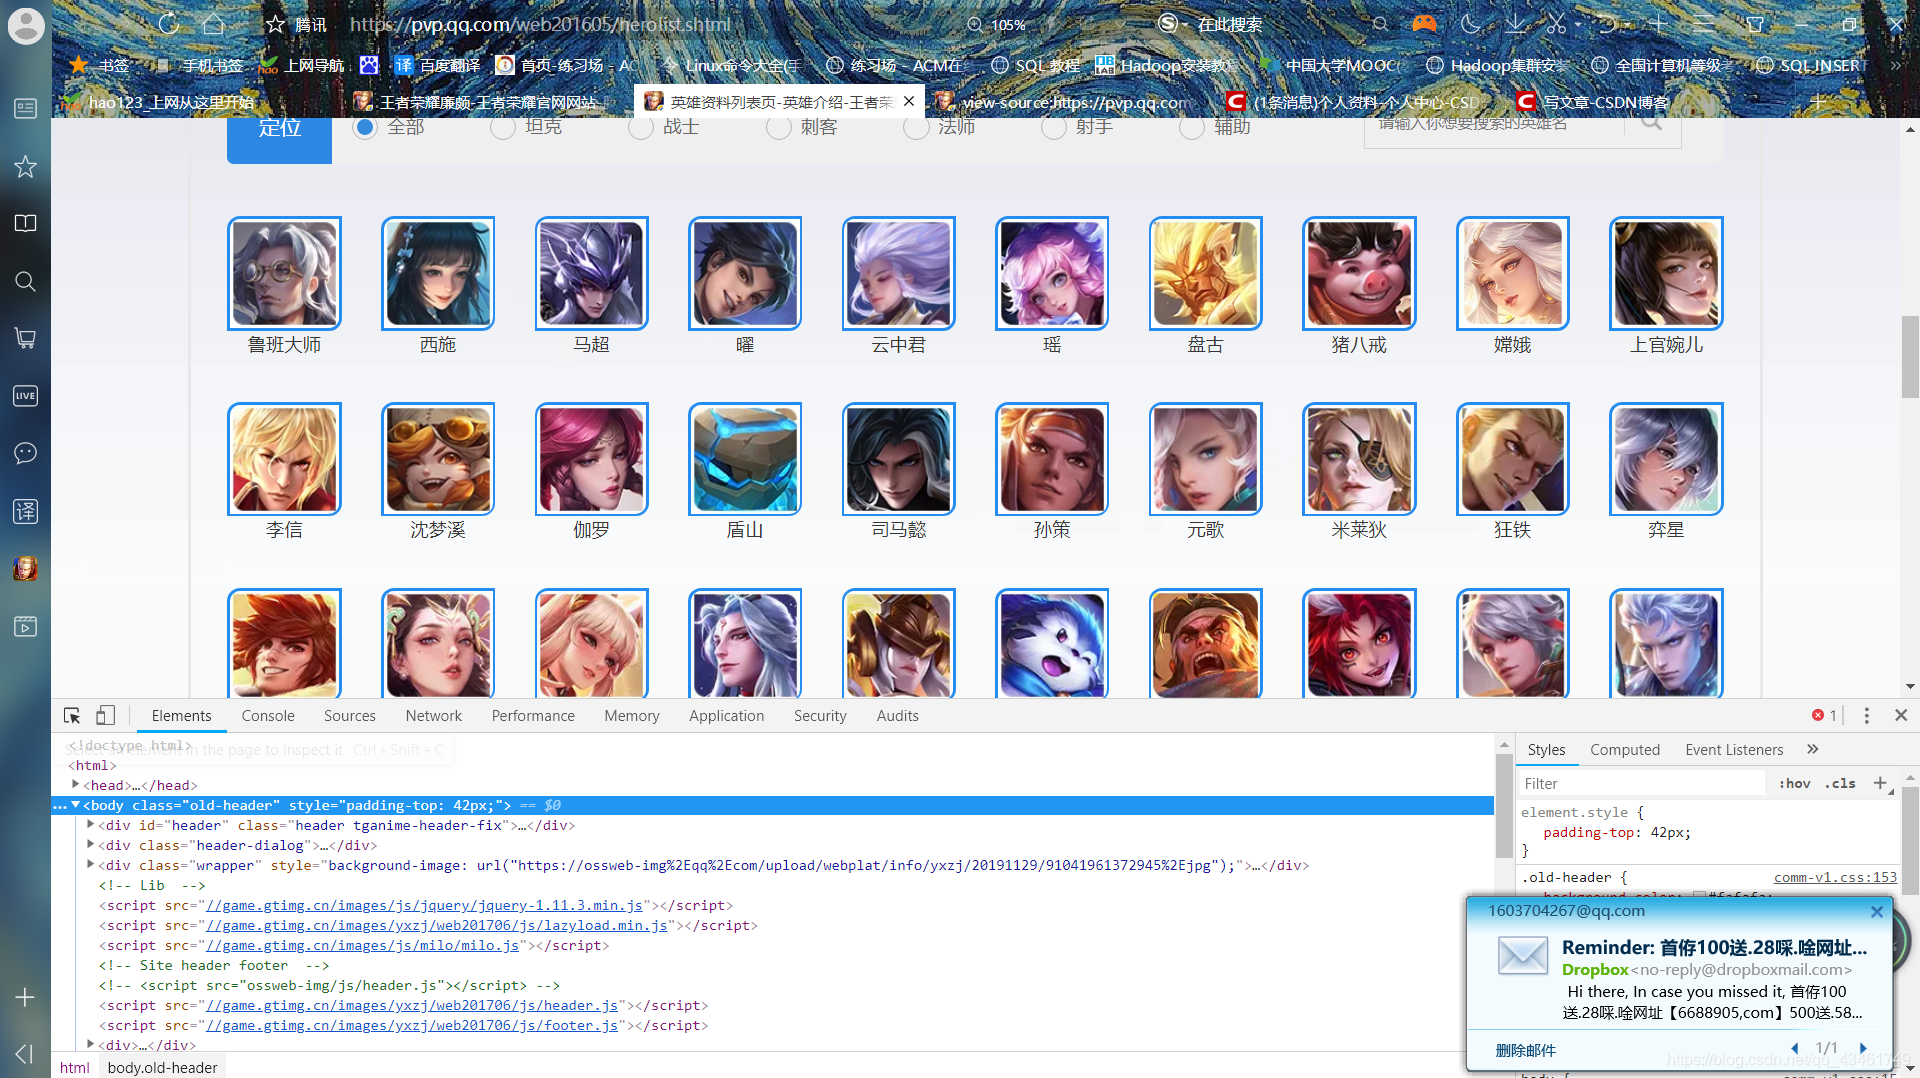Image resolution: width=1920 pixels, height=1078 pixels.
Task: Open sidebar video player icon
Action: [x=25, y=626]
